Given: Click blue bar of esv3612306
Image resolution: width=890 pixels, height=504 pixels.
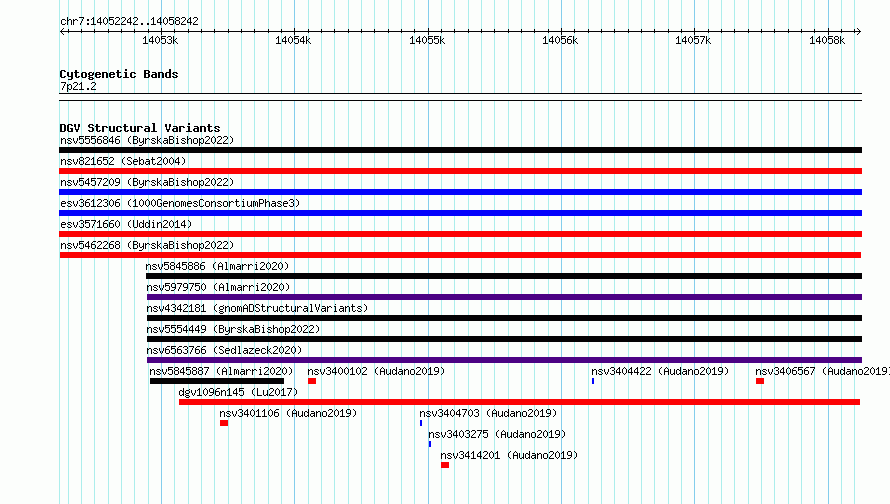Looking at the screenshot, I should tap(460, 213).
